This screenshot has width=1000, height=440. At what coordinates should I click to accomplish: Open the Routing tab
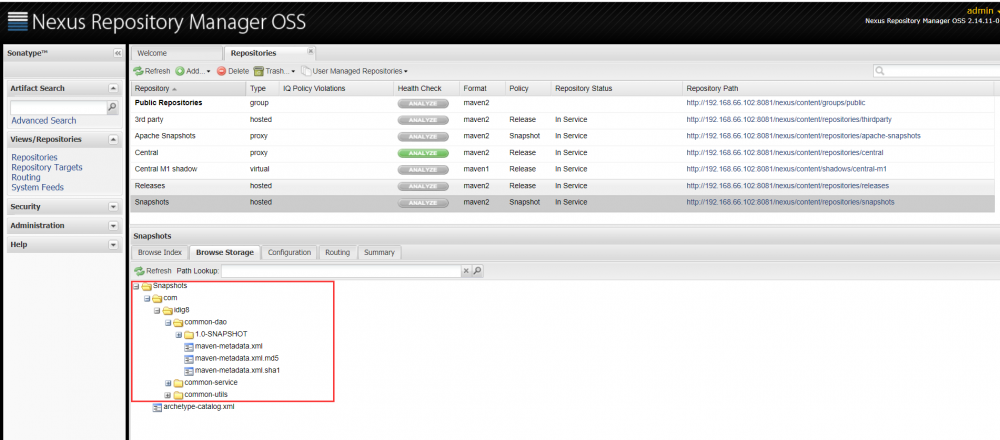coord(337,253)
